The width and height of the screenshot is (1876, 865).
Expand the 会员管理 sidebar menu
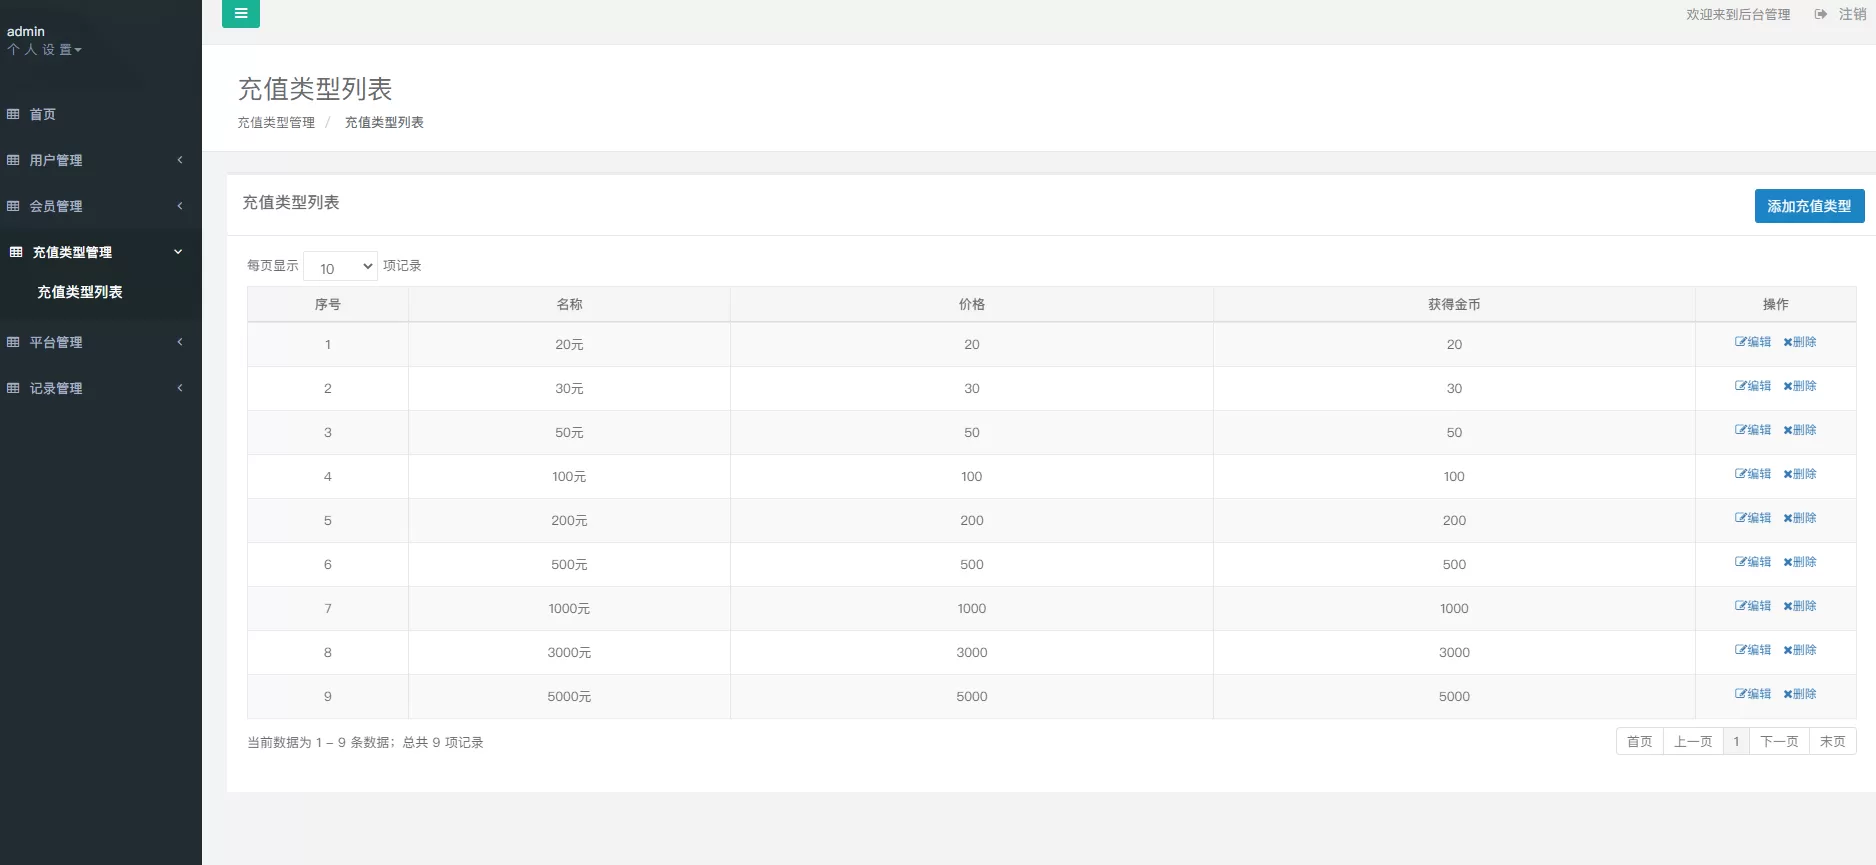tap(95, 206)
